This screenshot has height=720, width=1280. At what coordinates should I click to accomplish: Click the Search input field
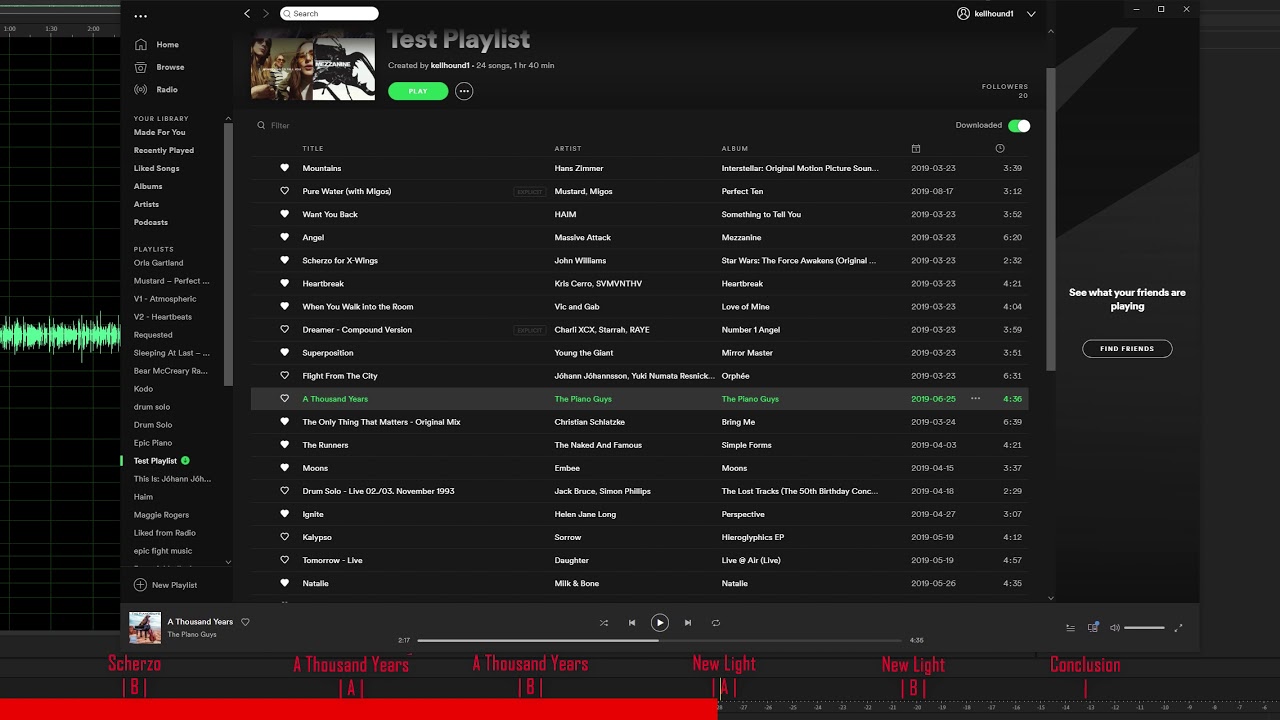click(329, 14)
